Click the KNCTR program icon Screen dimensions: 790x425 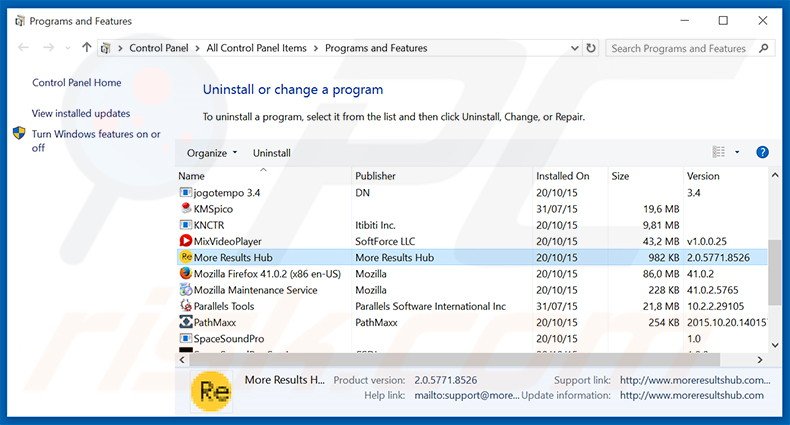[x=186, y=225]
